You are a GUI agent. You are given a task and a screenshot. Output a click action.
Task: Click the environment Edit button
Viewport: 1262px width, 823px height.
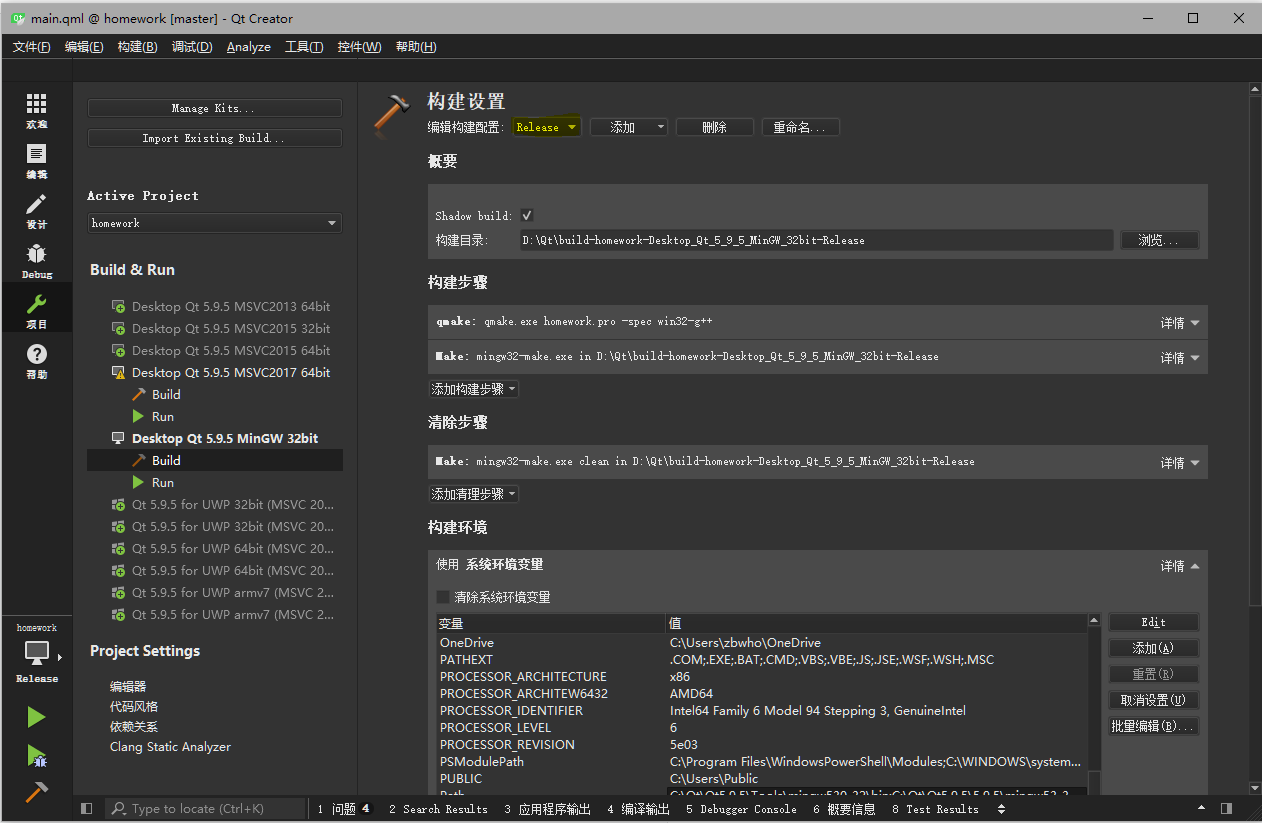1153,622
